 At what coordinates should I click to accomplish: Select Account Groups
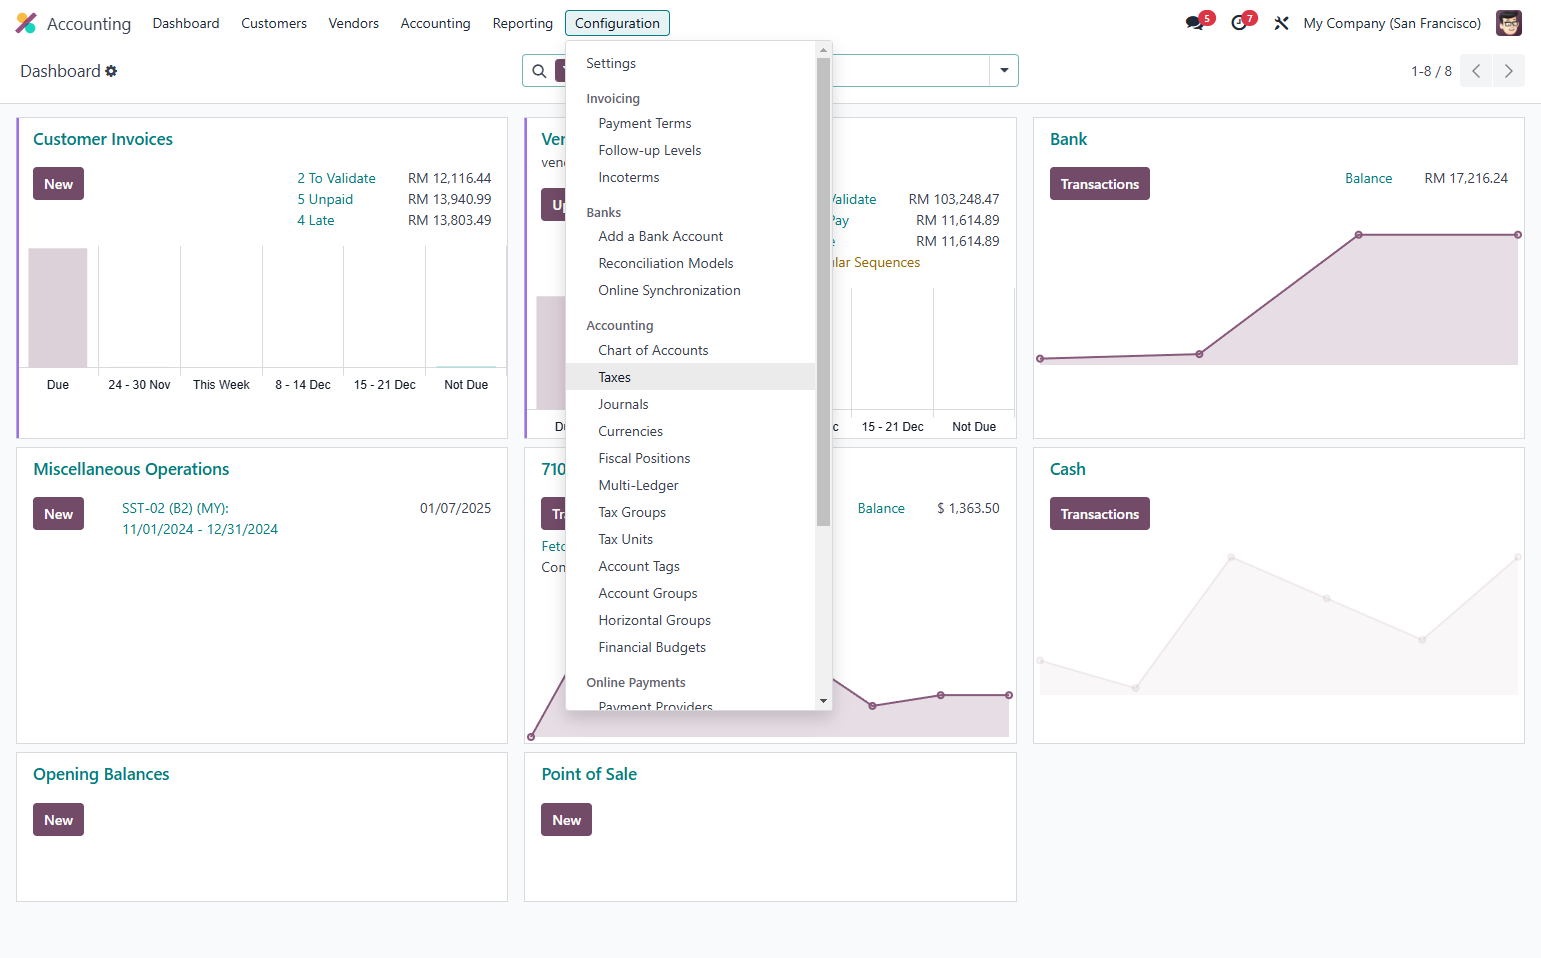click(x=691, y=593)
